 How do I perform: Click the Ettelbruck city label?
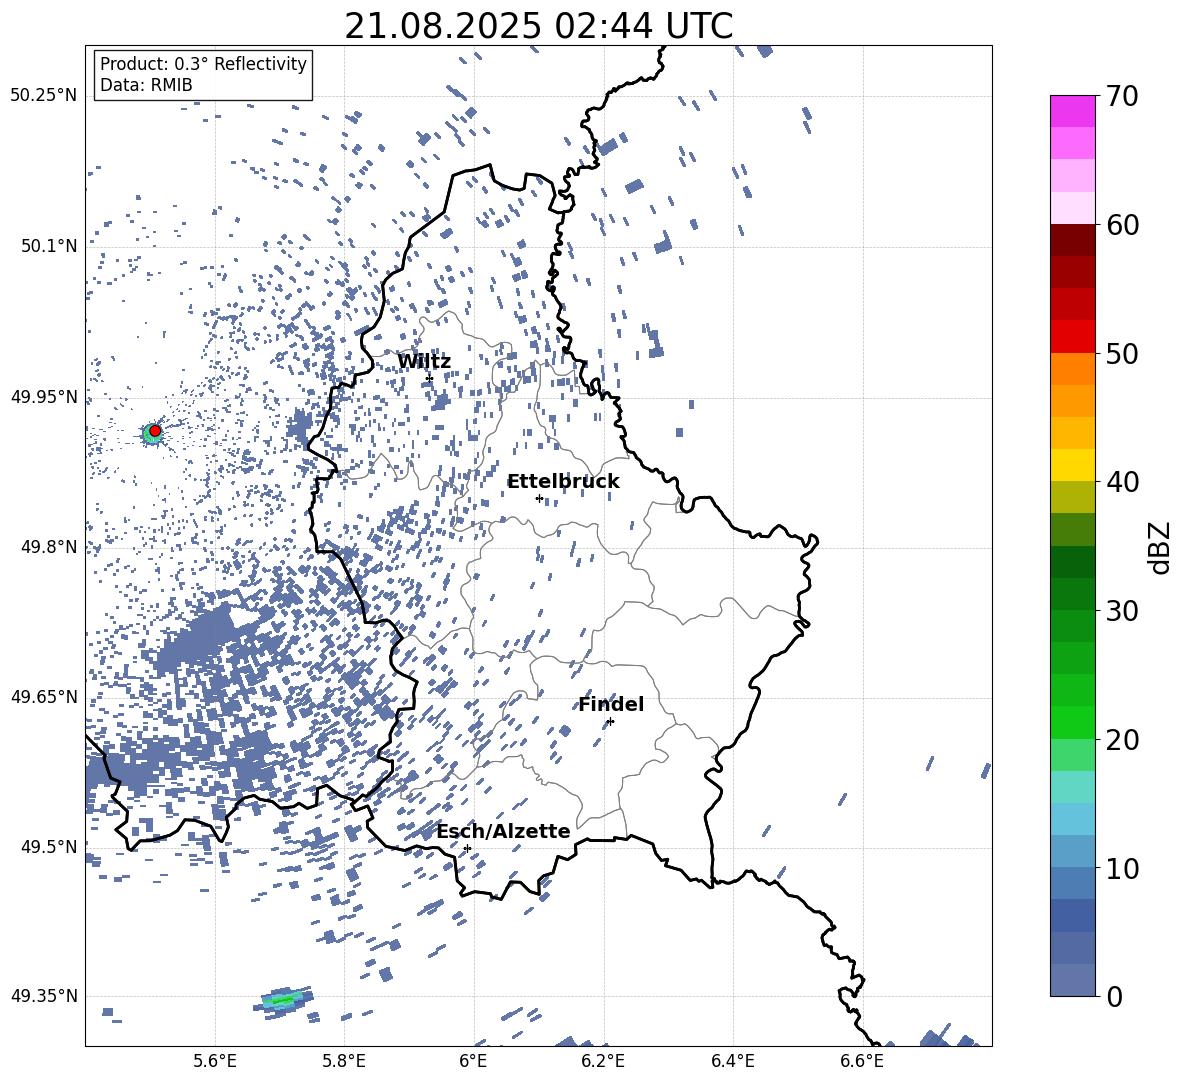click(x=563, y=482)
